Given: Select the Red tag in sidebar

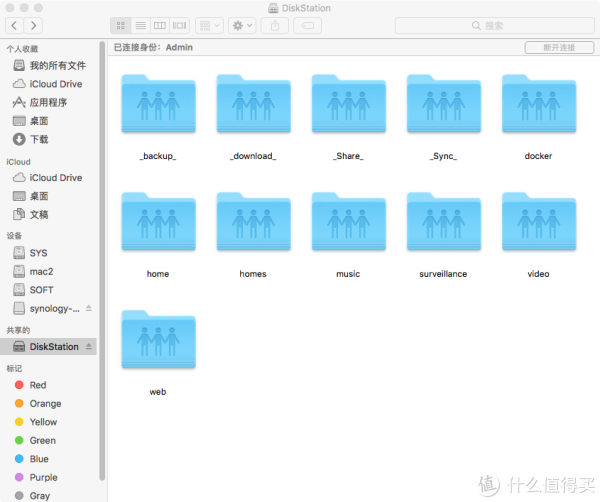Looking at the screenshot, I should point(37,385).
